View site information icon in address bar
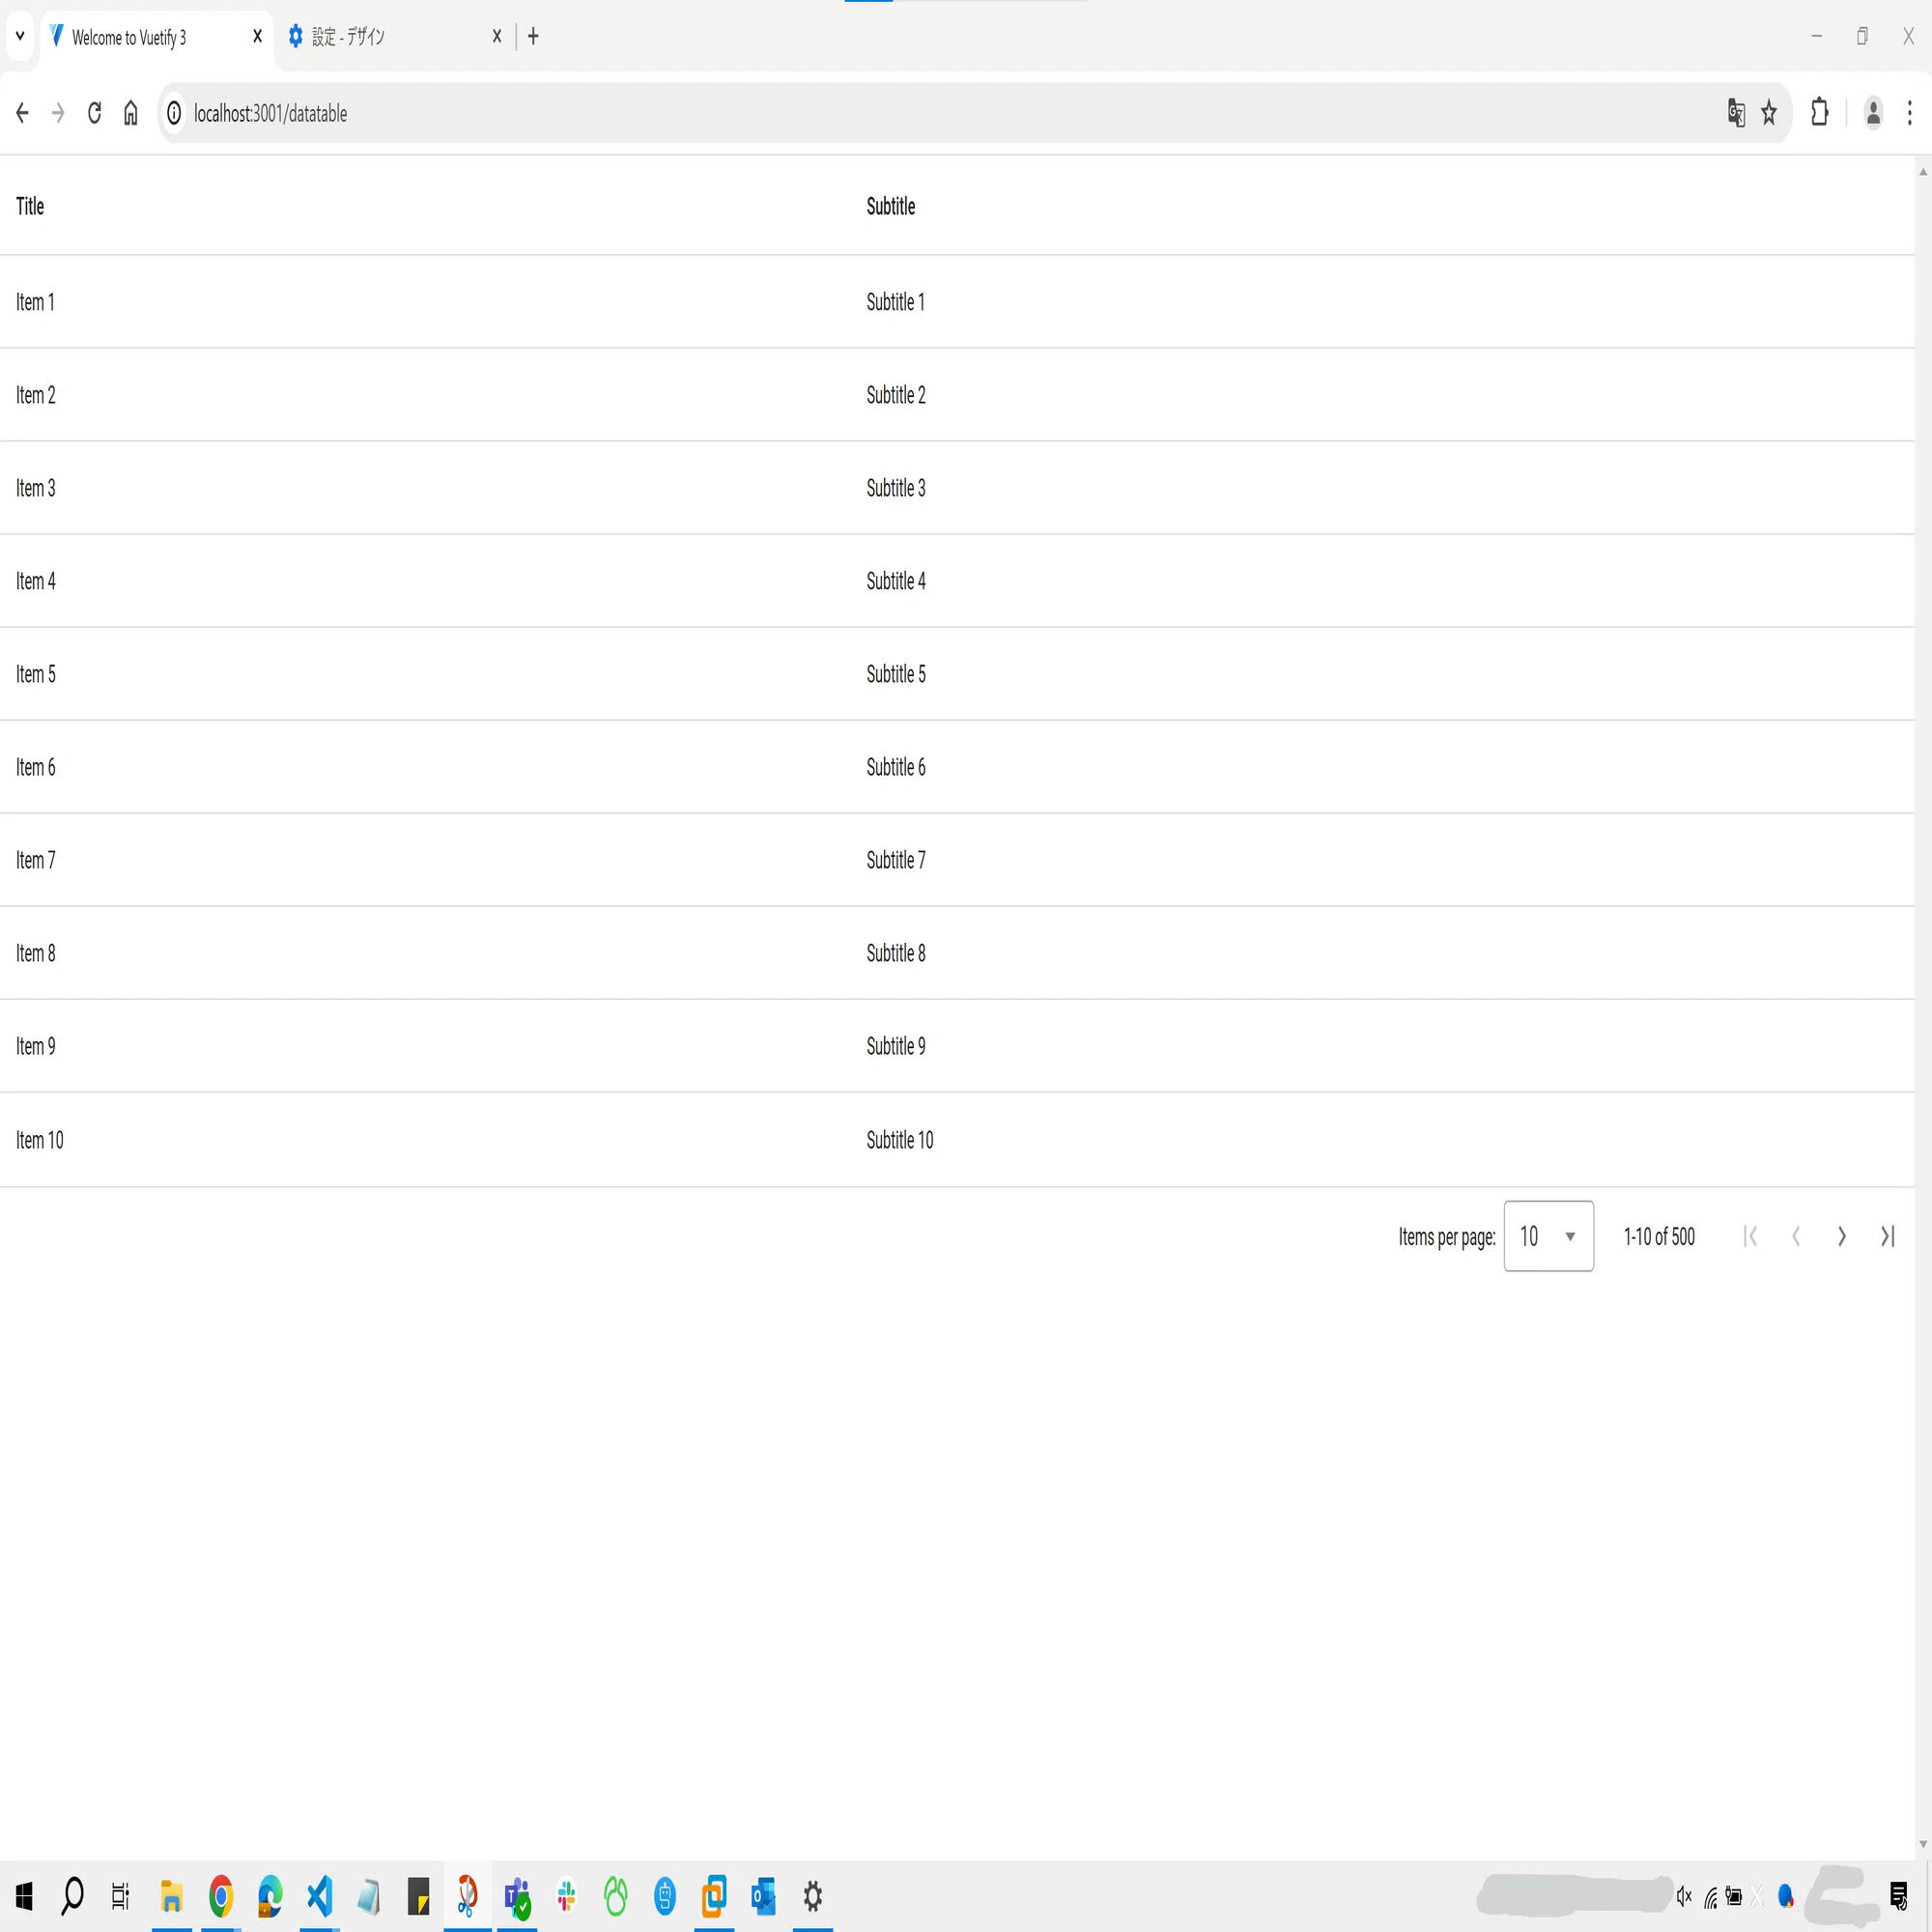This screenshot has height=1932, width=1932. pos(174,113)
